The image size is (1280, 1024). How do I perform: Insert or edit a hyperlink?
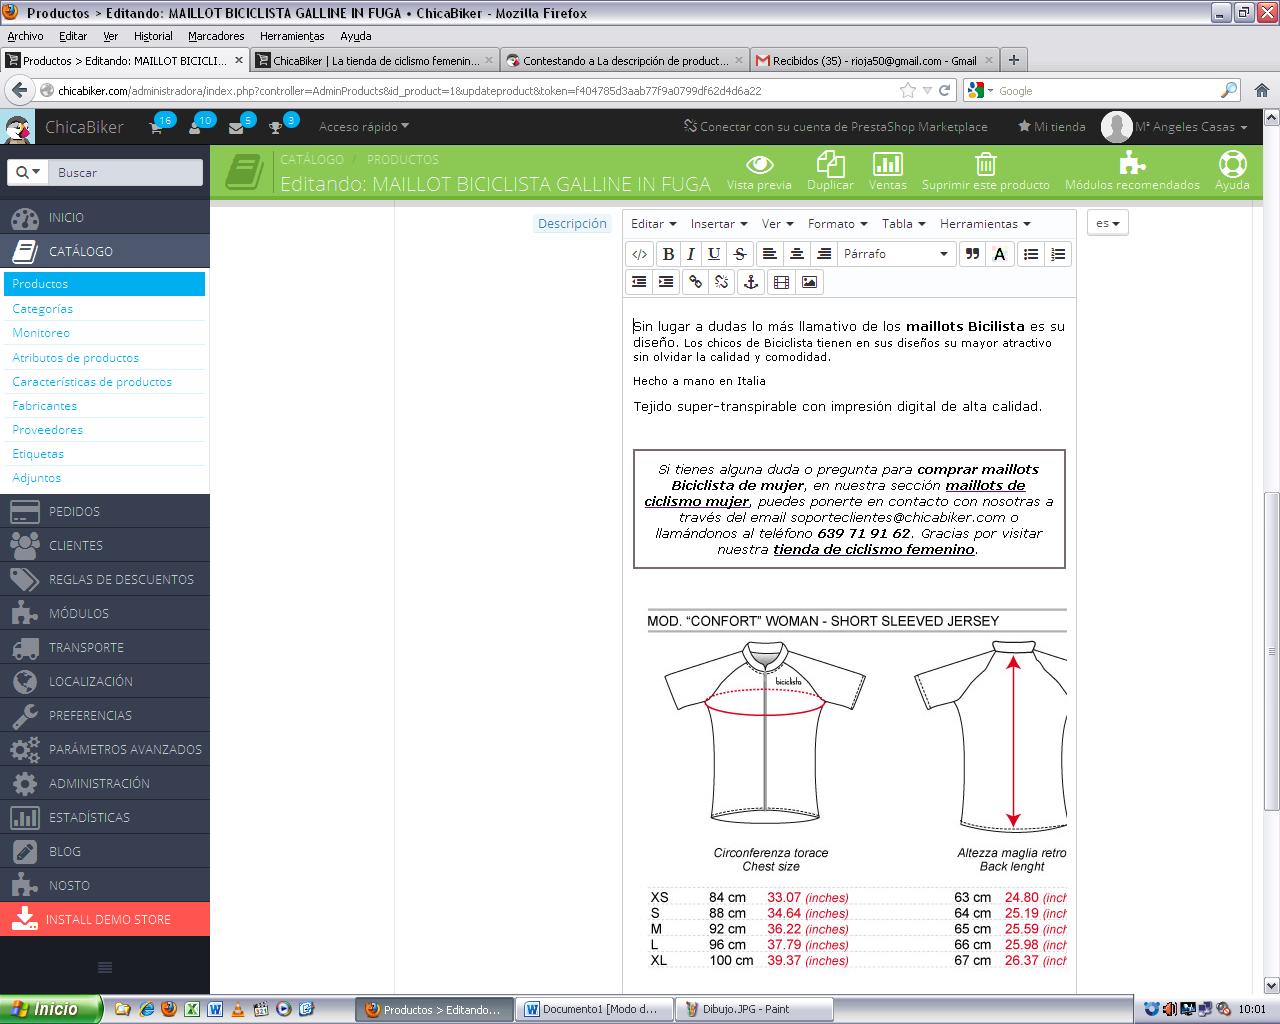pos(695,282)
